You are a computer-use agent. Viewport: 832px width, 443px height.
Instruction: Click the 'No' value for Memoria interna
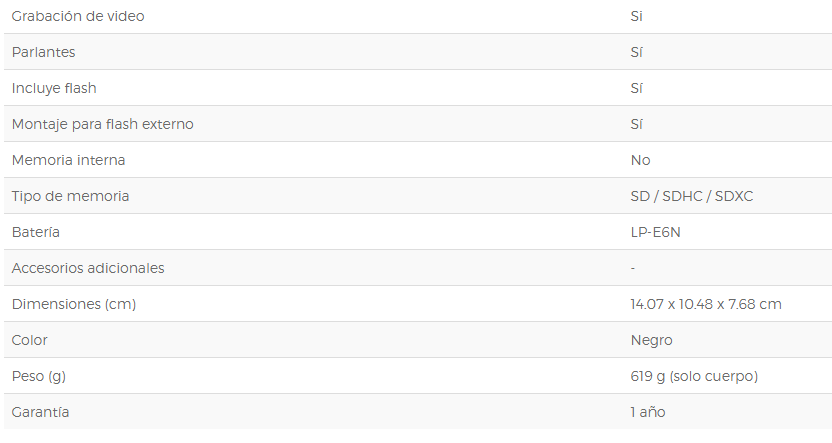pos(640,160)
